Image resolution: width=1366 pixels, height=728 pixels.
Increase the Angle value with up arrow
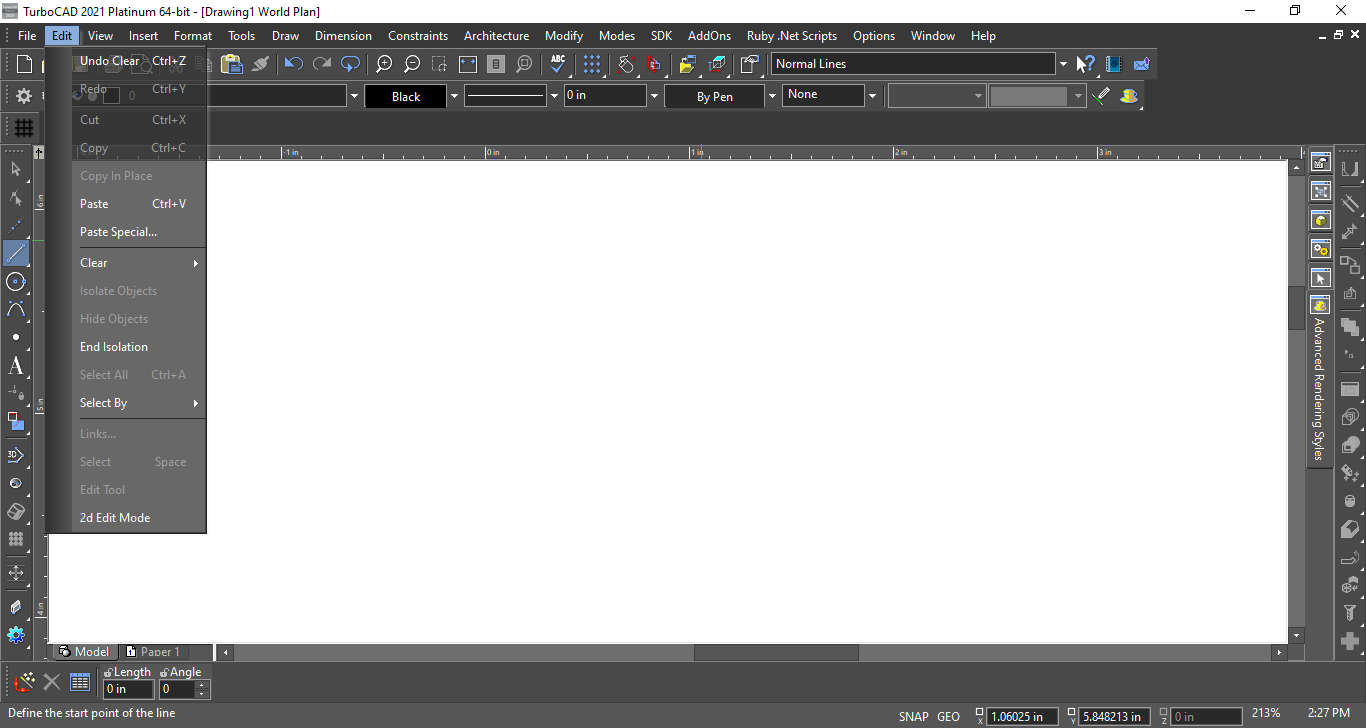203,685
